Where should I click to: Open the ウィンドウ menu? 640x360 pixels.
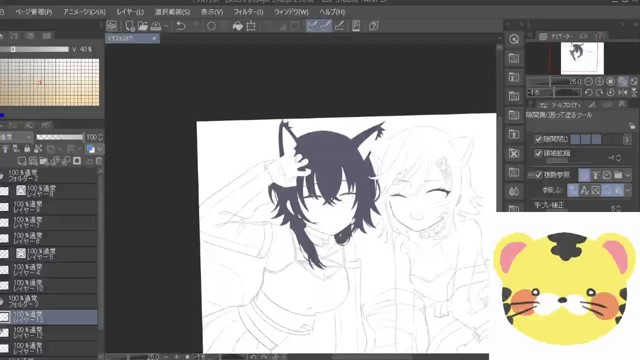click(291, 12)
